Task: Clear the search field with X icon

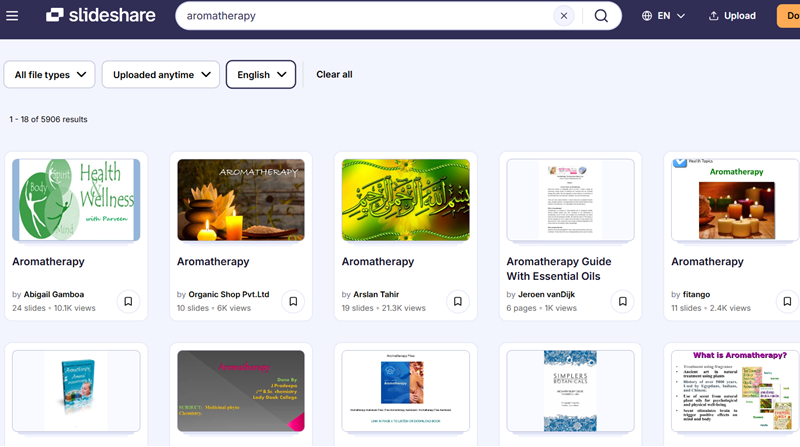Action: click(564, 16)
